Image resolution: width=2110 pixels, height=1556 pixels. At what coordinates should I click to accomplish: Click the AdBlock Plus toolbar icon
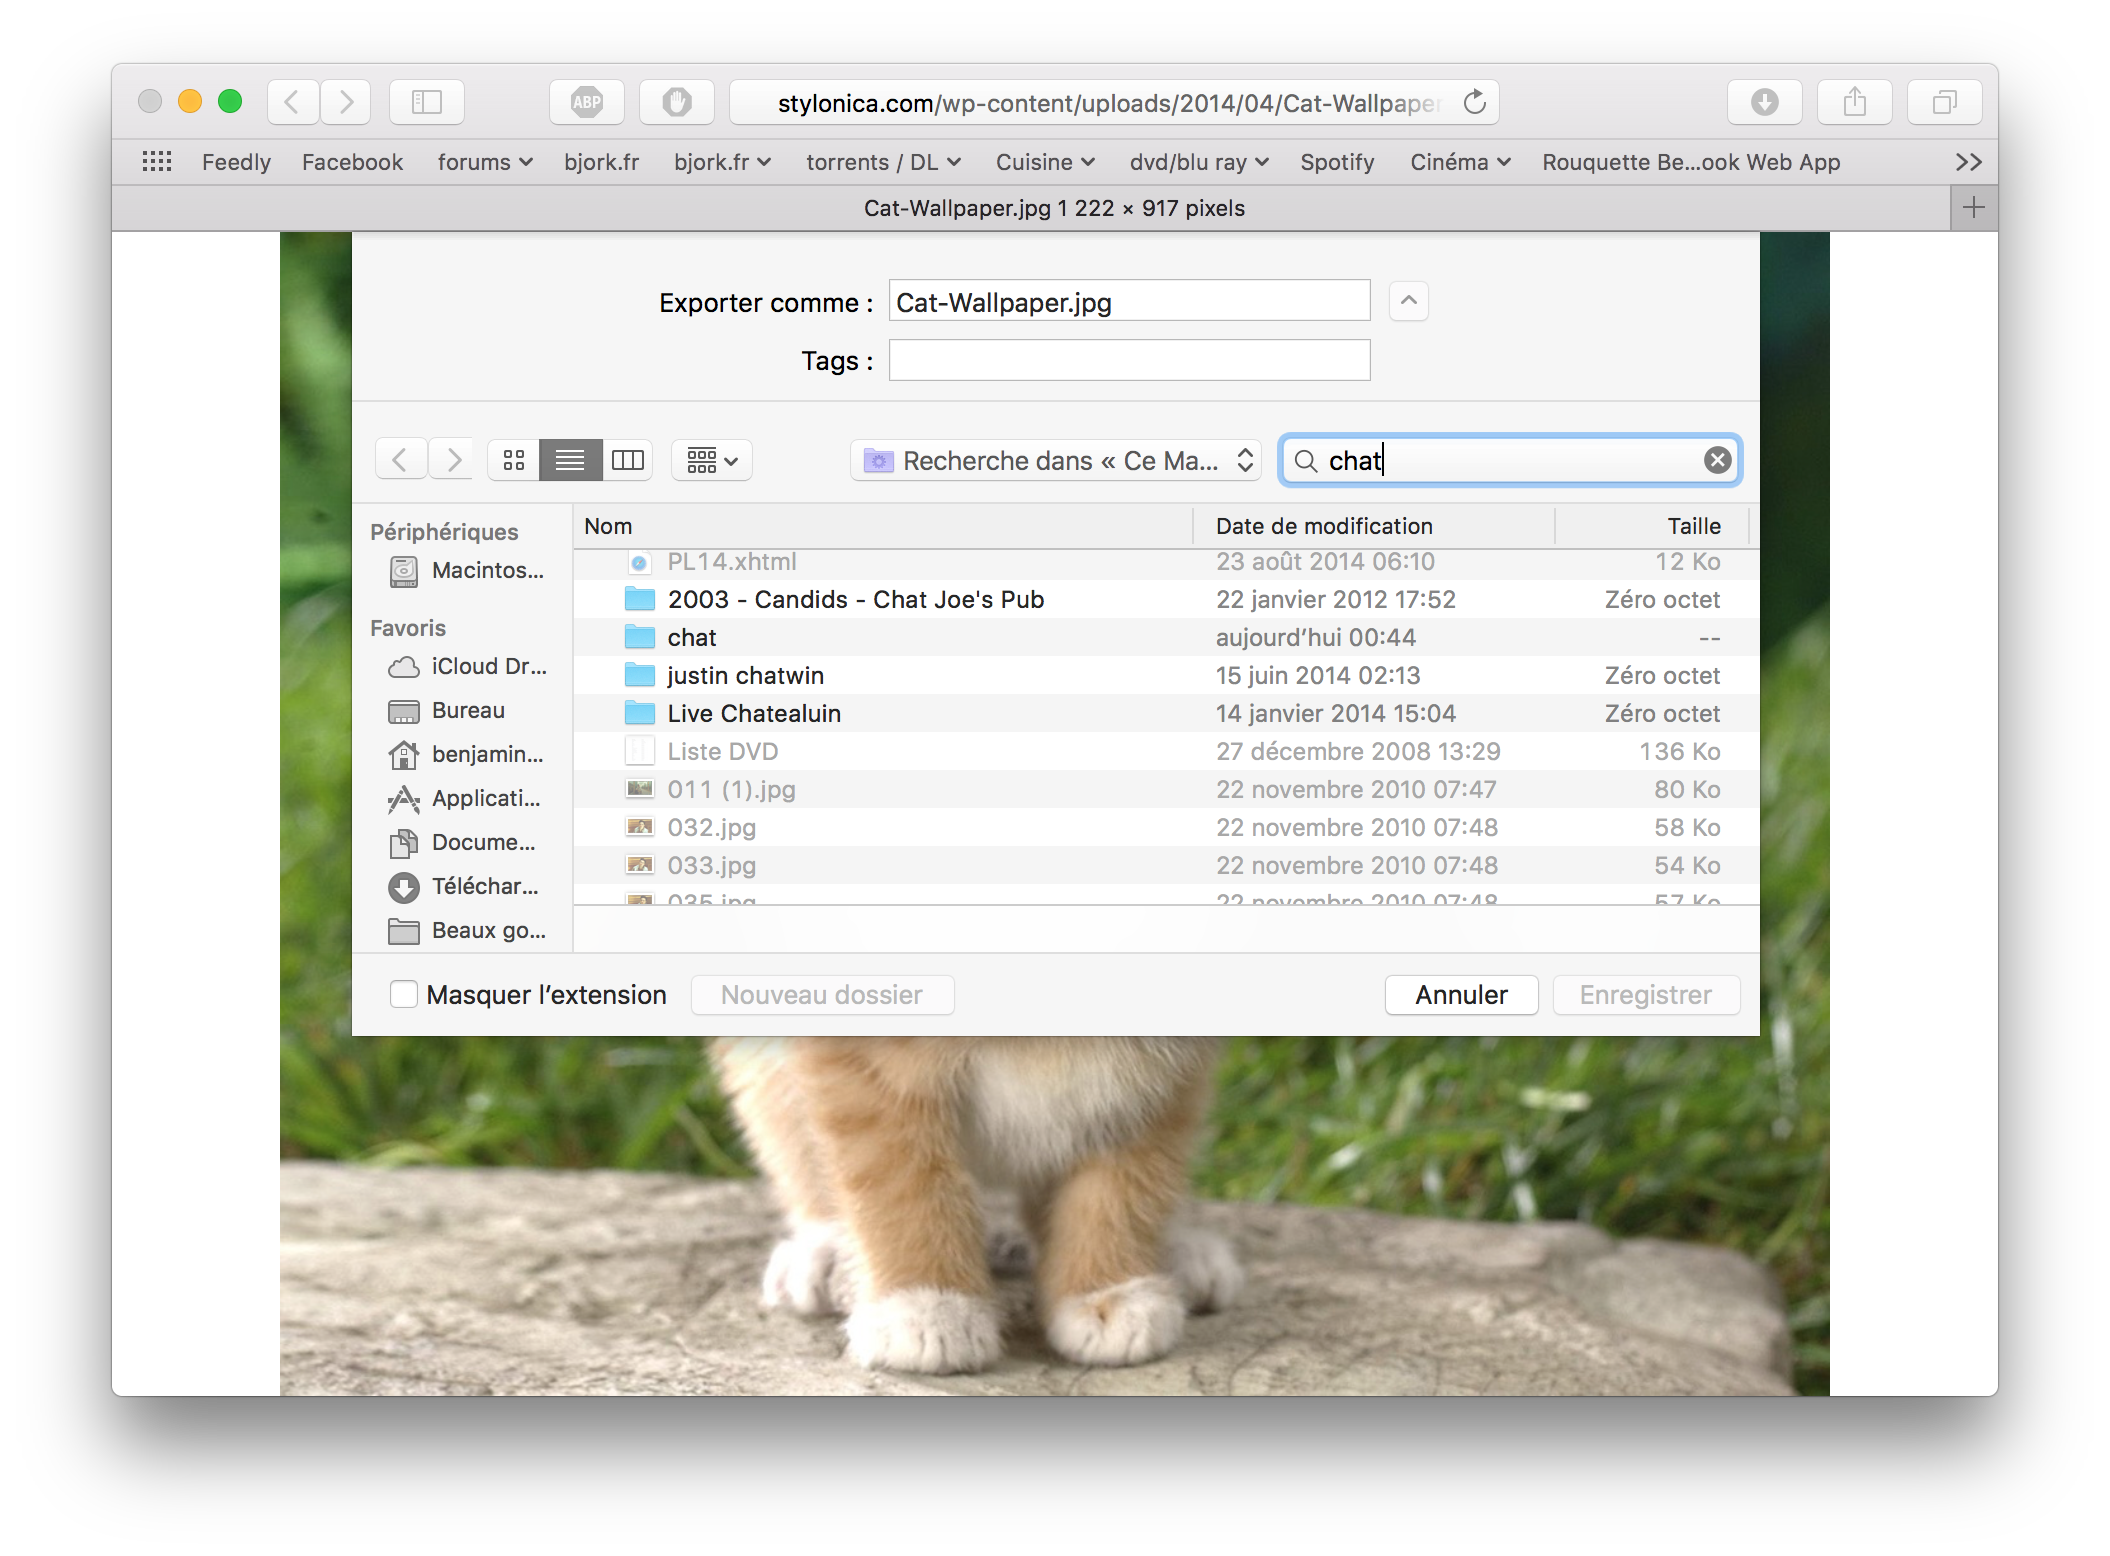pyautogui.click(x=586, y=102)
